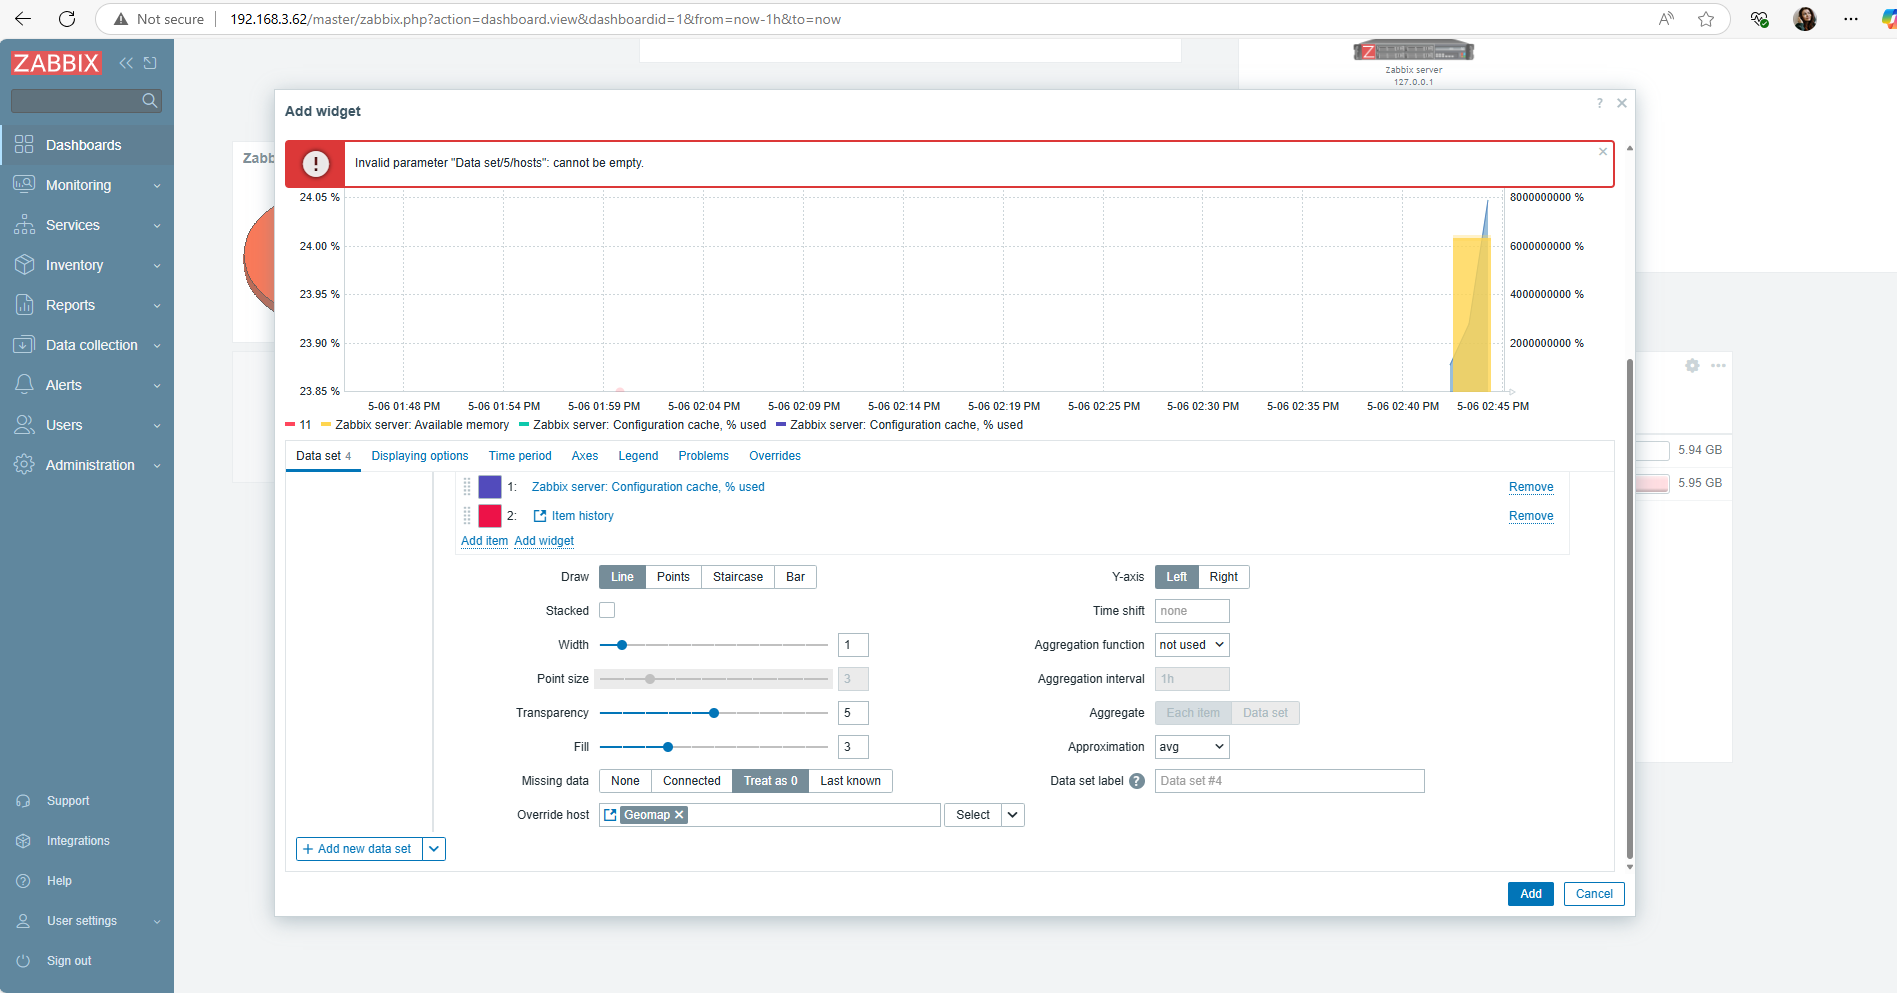Click the Add button in dialog footer
Viewport: 1897px width, 993px height.
pos(1531,894)
